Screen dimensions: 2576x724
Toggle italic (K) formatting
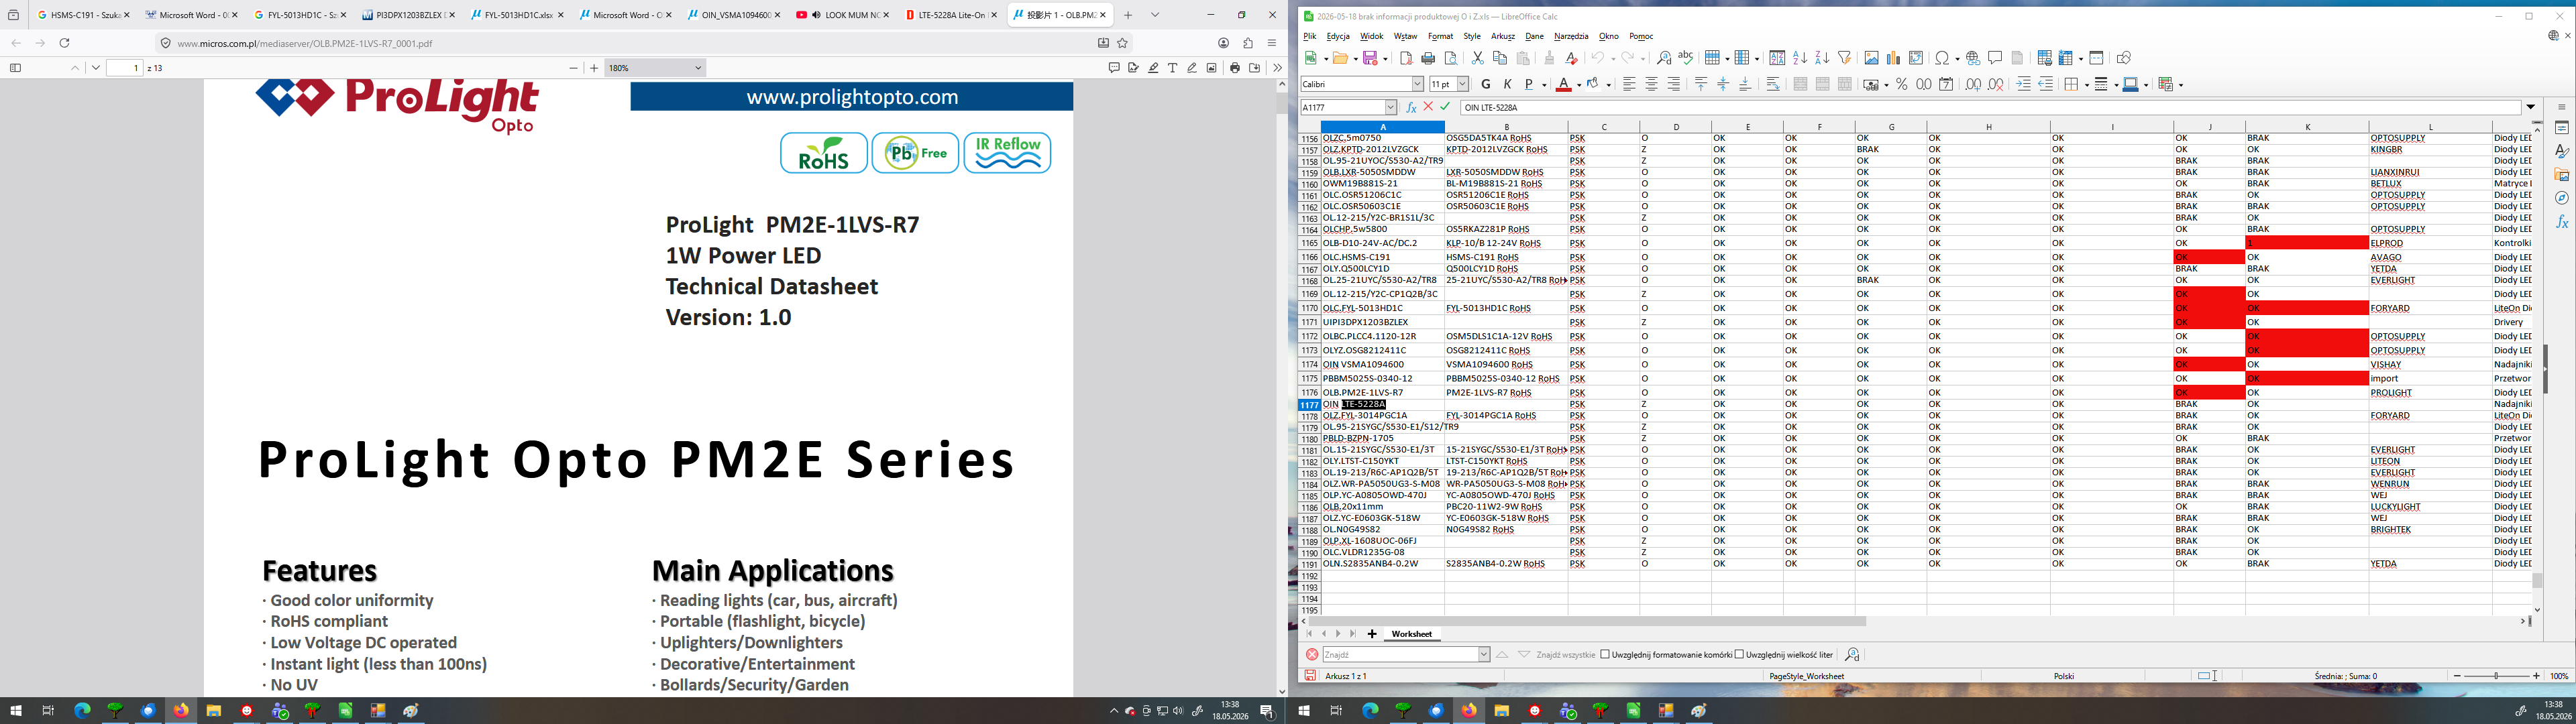pos(1507,85)
